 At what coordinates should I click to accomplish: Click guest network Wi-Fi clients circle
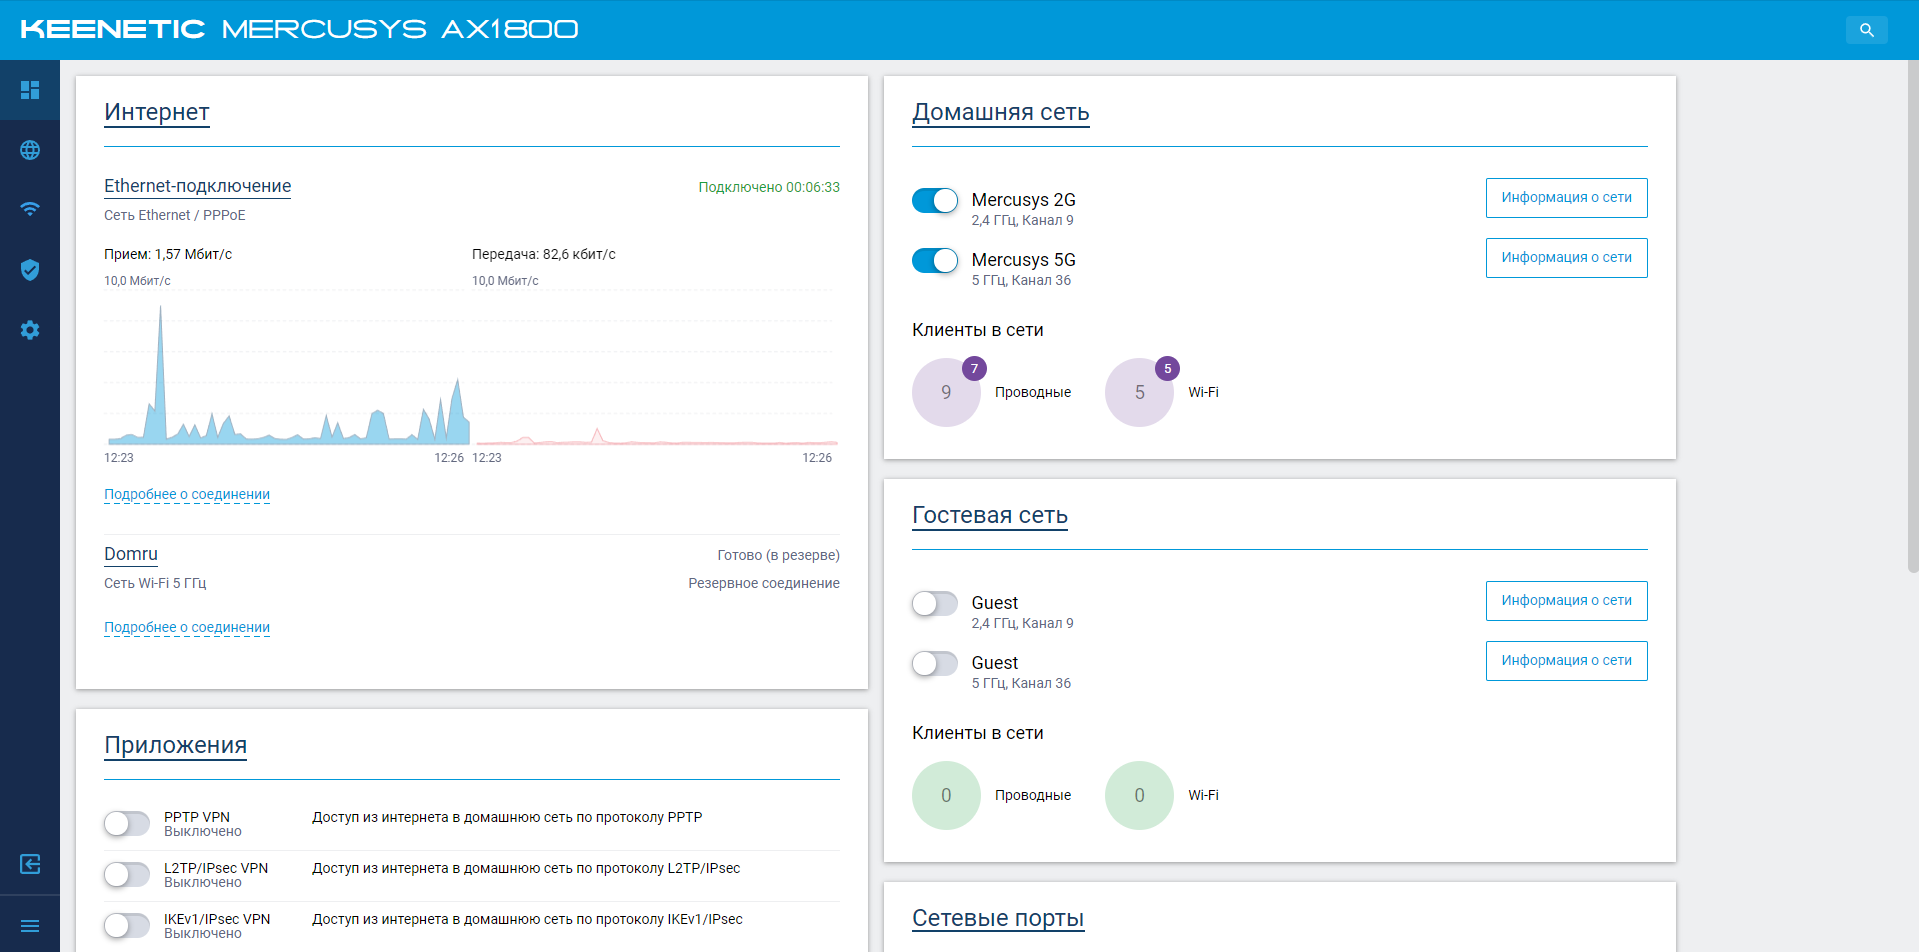[x=1139, y=795]
